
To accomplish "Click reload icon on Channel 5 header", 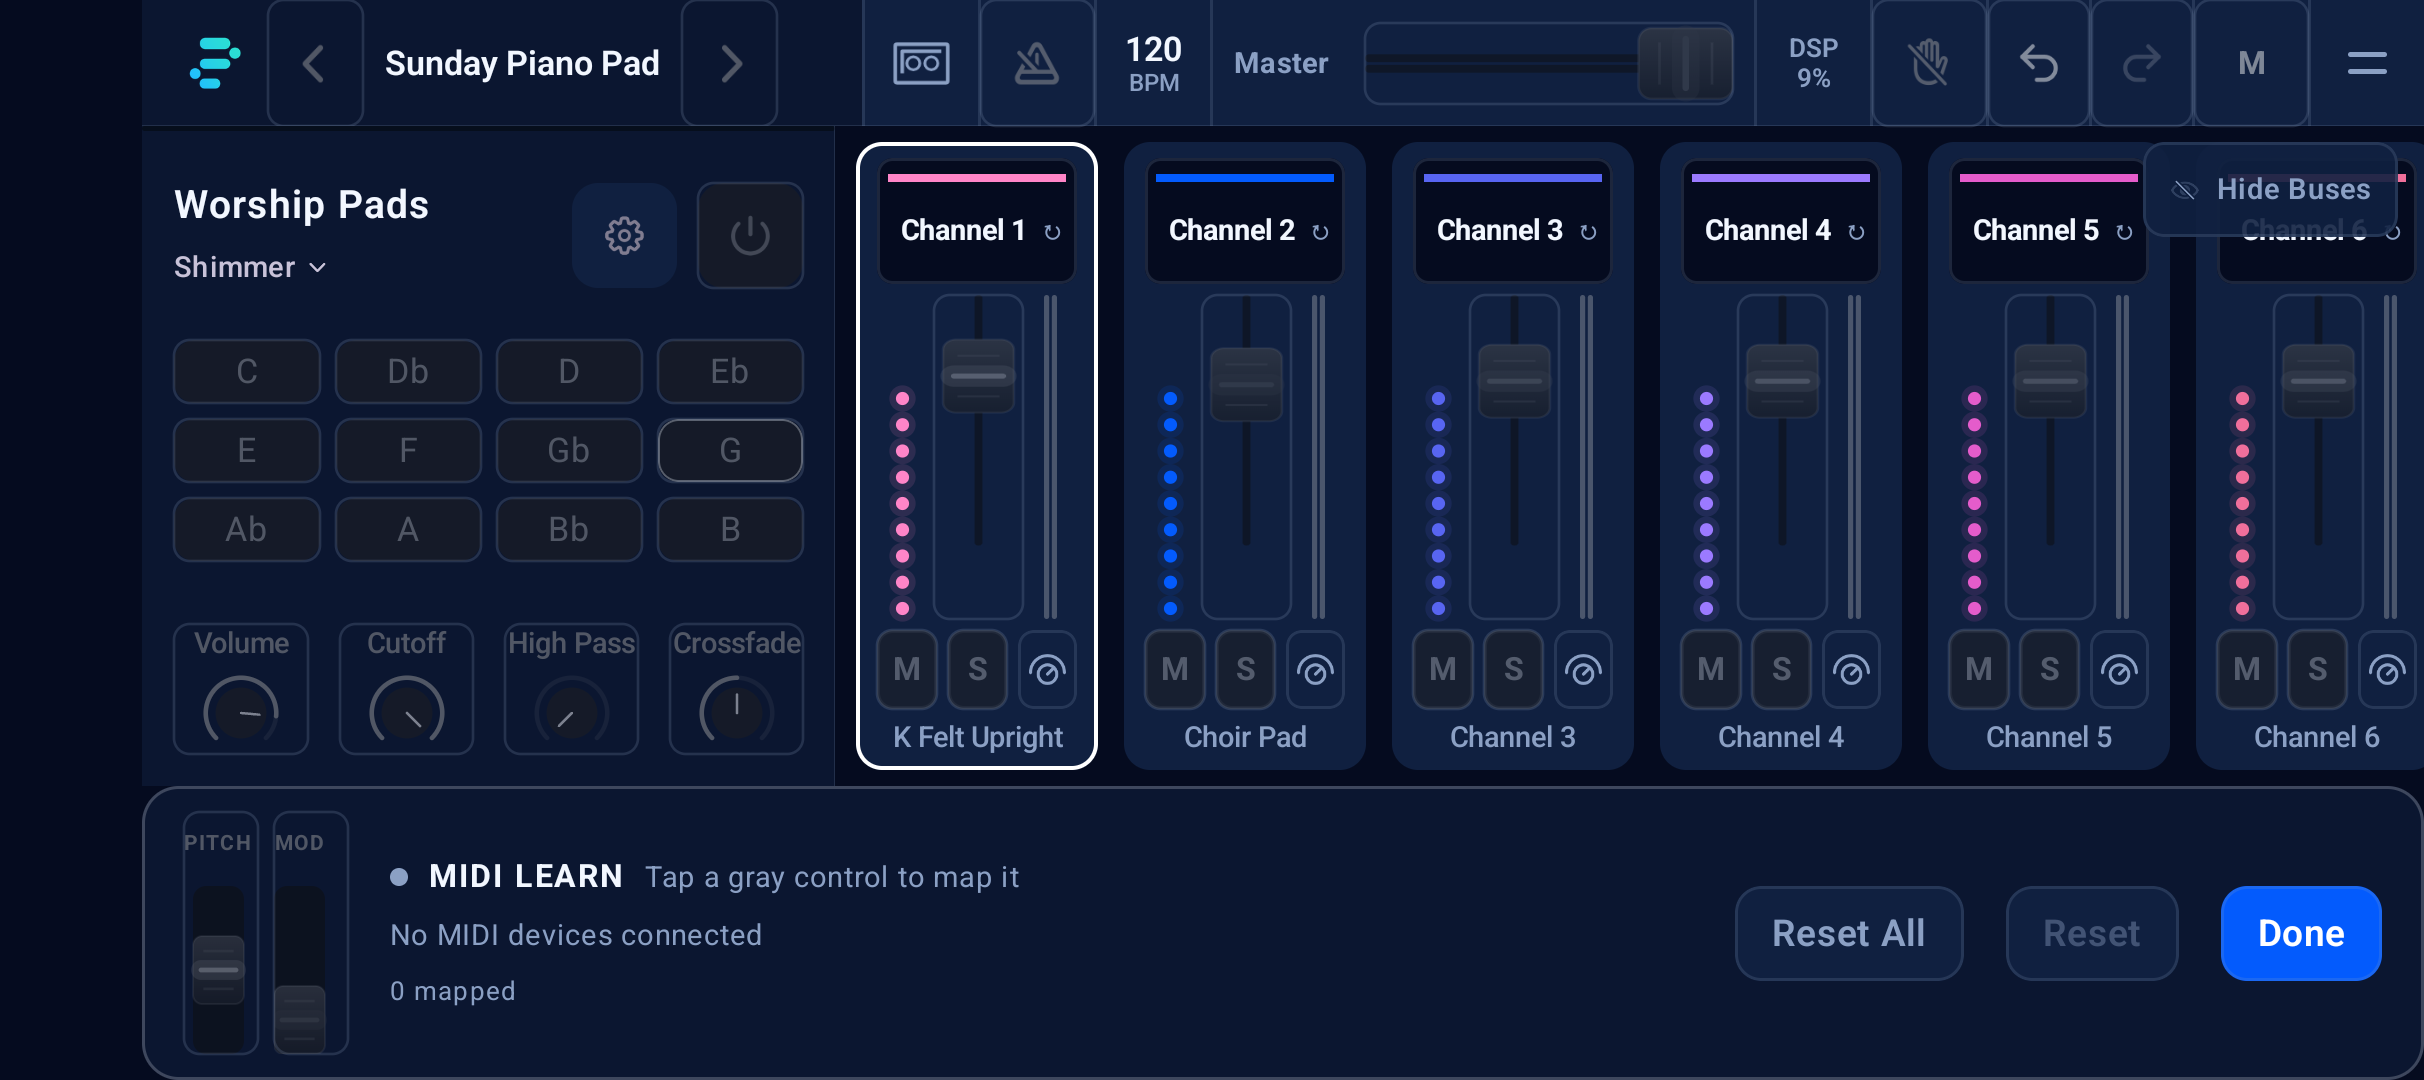I will click(2124, 232).
